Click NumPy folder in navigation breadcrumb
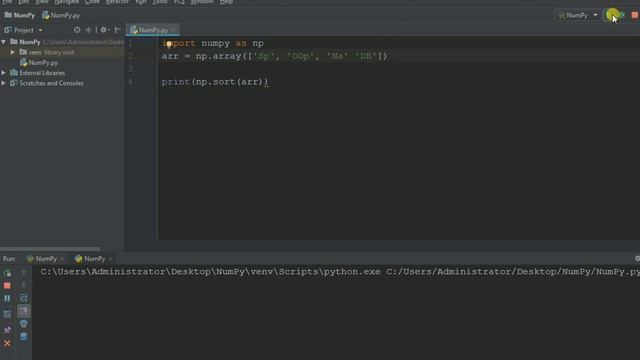 pyautogui.click(x=20, y=16)
